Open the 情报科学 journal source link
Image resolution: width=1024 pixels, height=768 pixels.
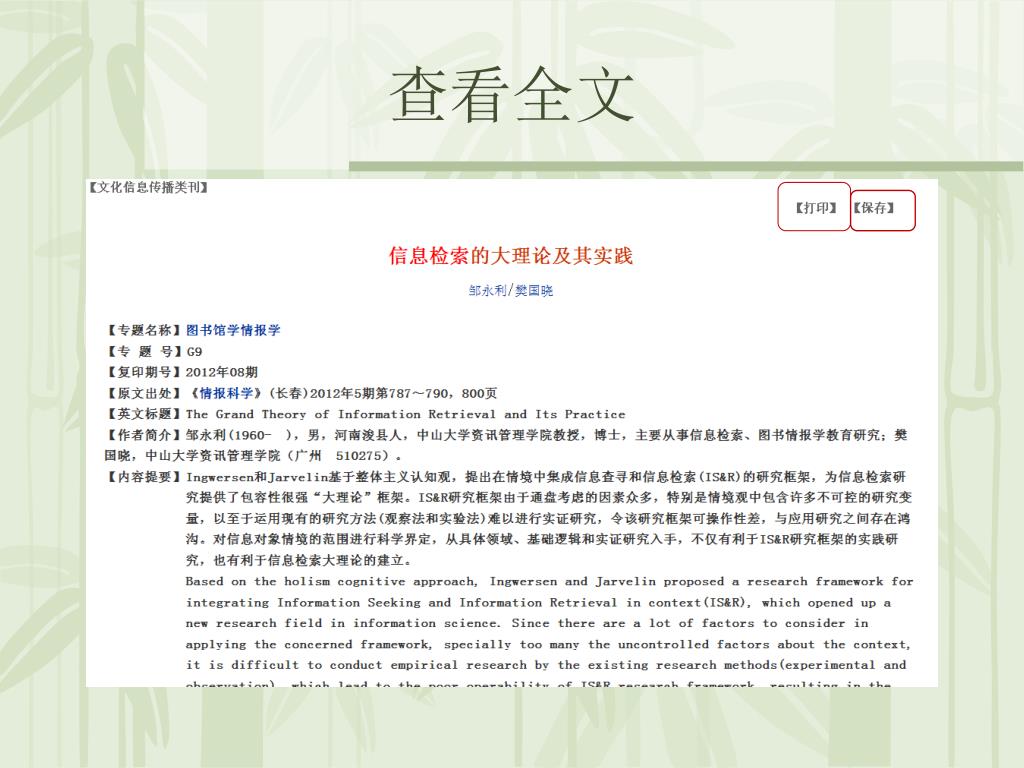click(x=226, y=393)
